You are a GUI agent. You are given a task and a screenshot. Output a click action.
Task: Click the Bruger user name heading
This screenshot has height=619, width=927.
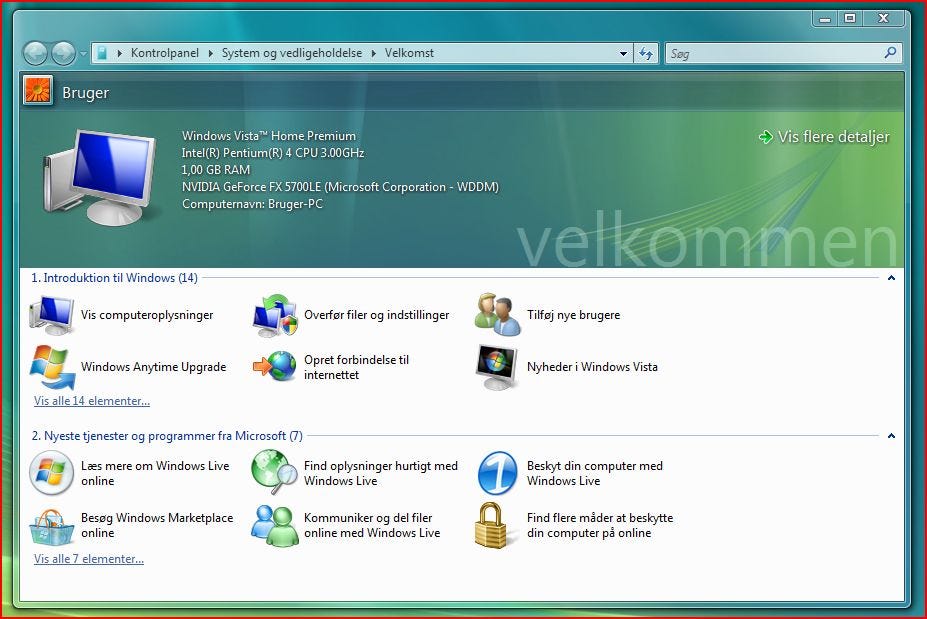click(x=86, y=93)
